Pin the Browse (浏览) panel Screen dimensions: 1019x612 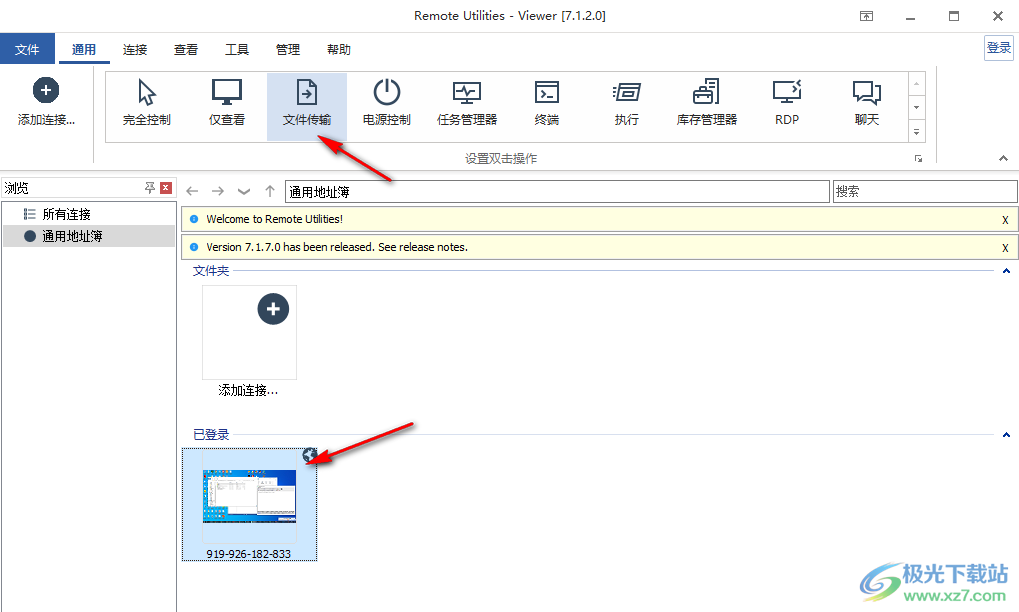150,188
